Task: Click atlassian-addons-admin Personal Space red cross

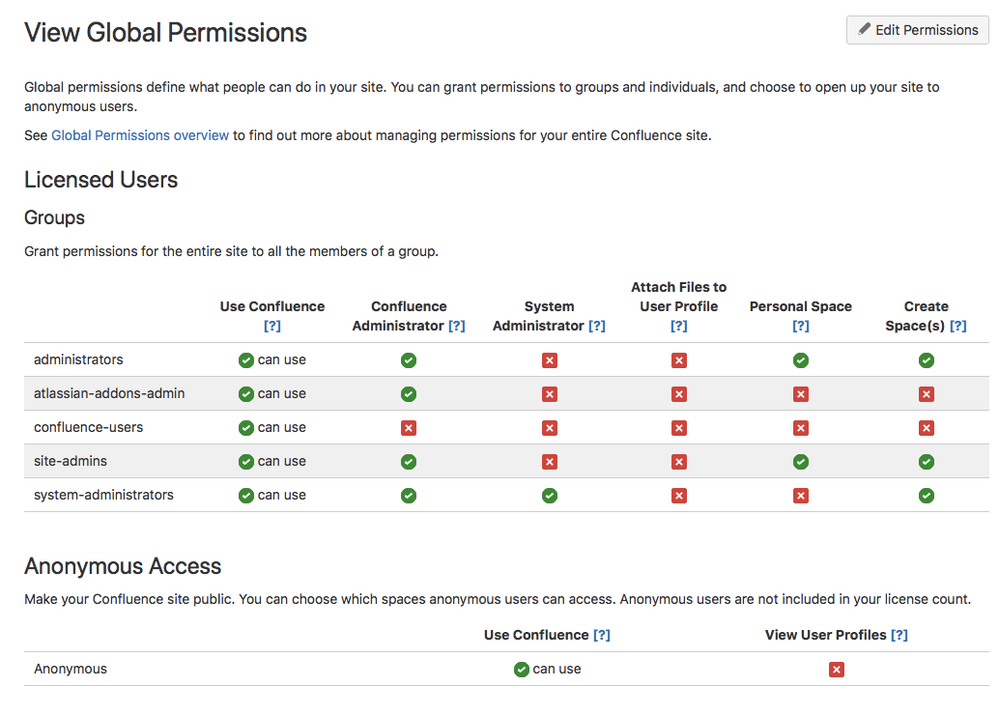Action: (800, 394)
